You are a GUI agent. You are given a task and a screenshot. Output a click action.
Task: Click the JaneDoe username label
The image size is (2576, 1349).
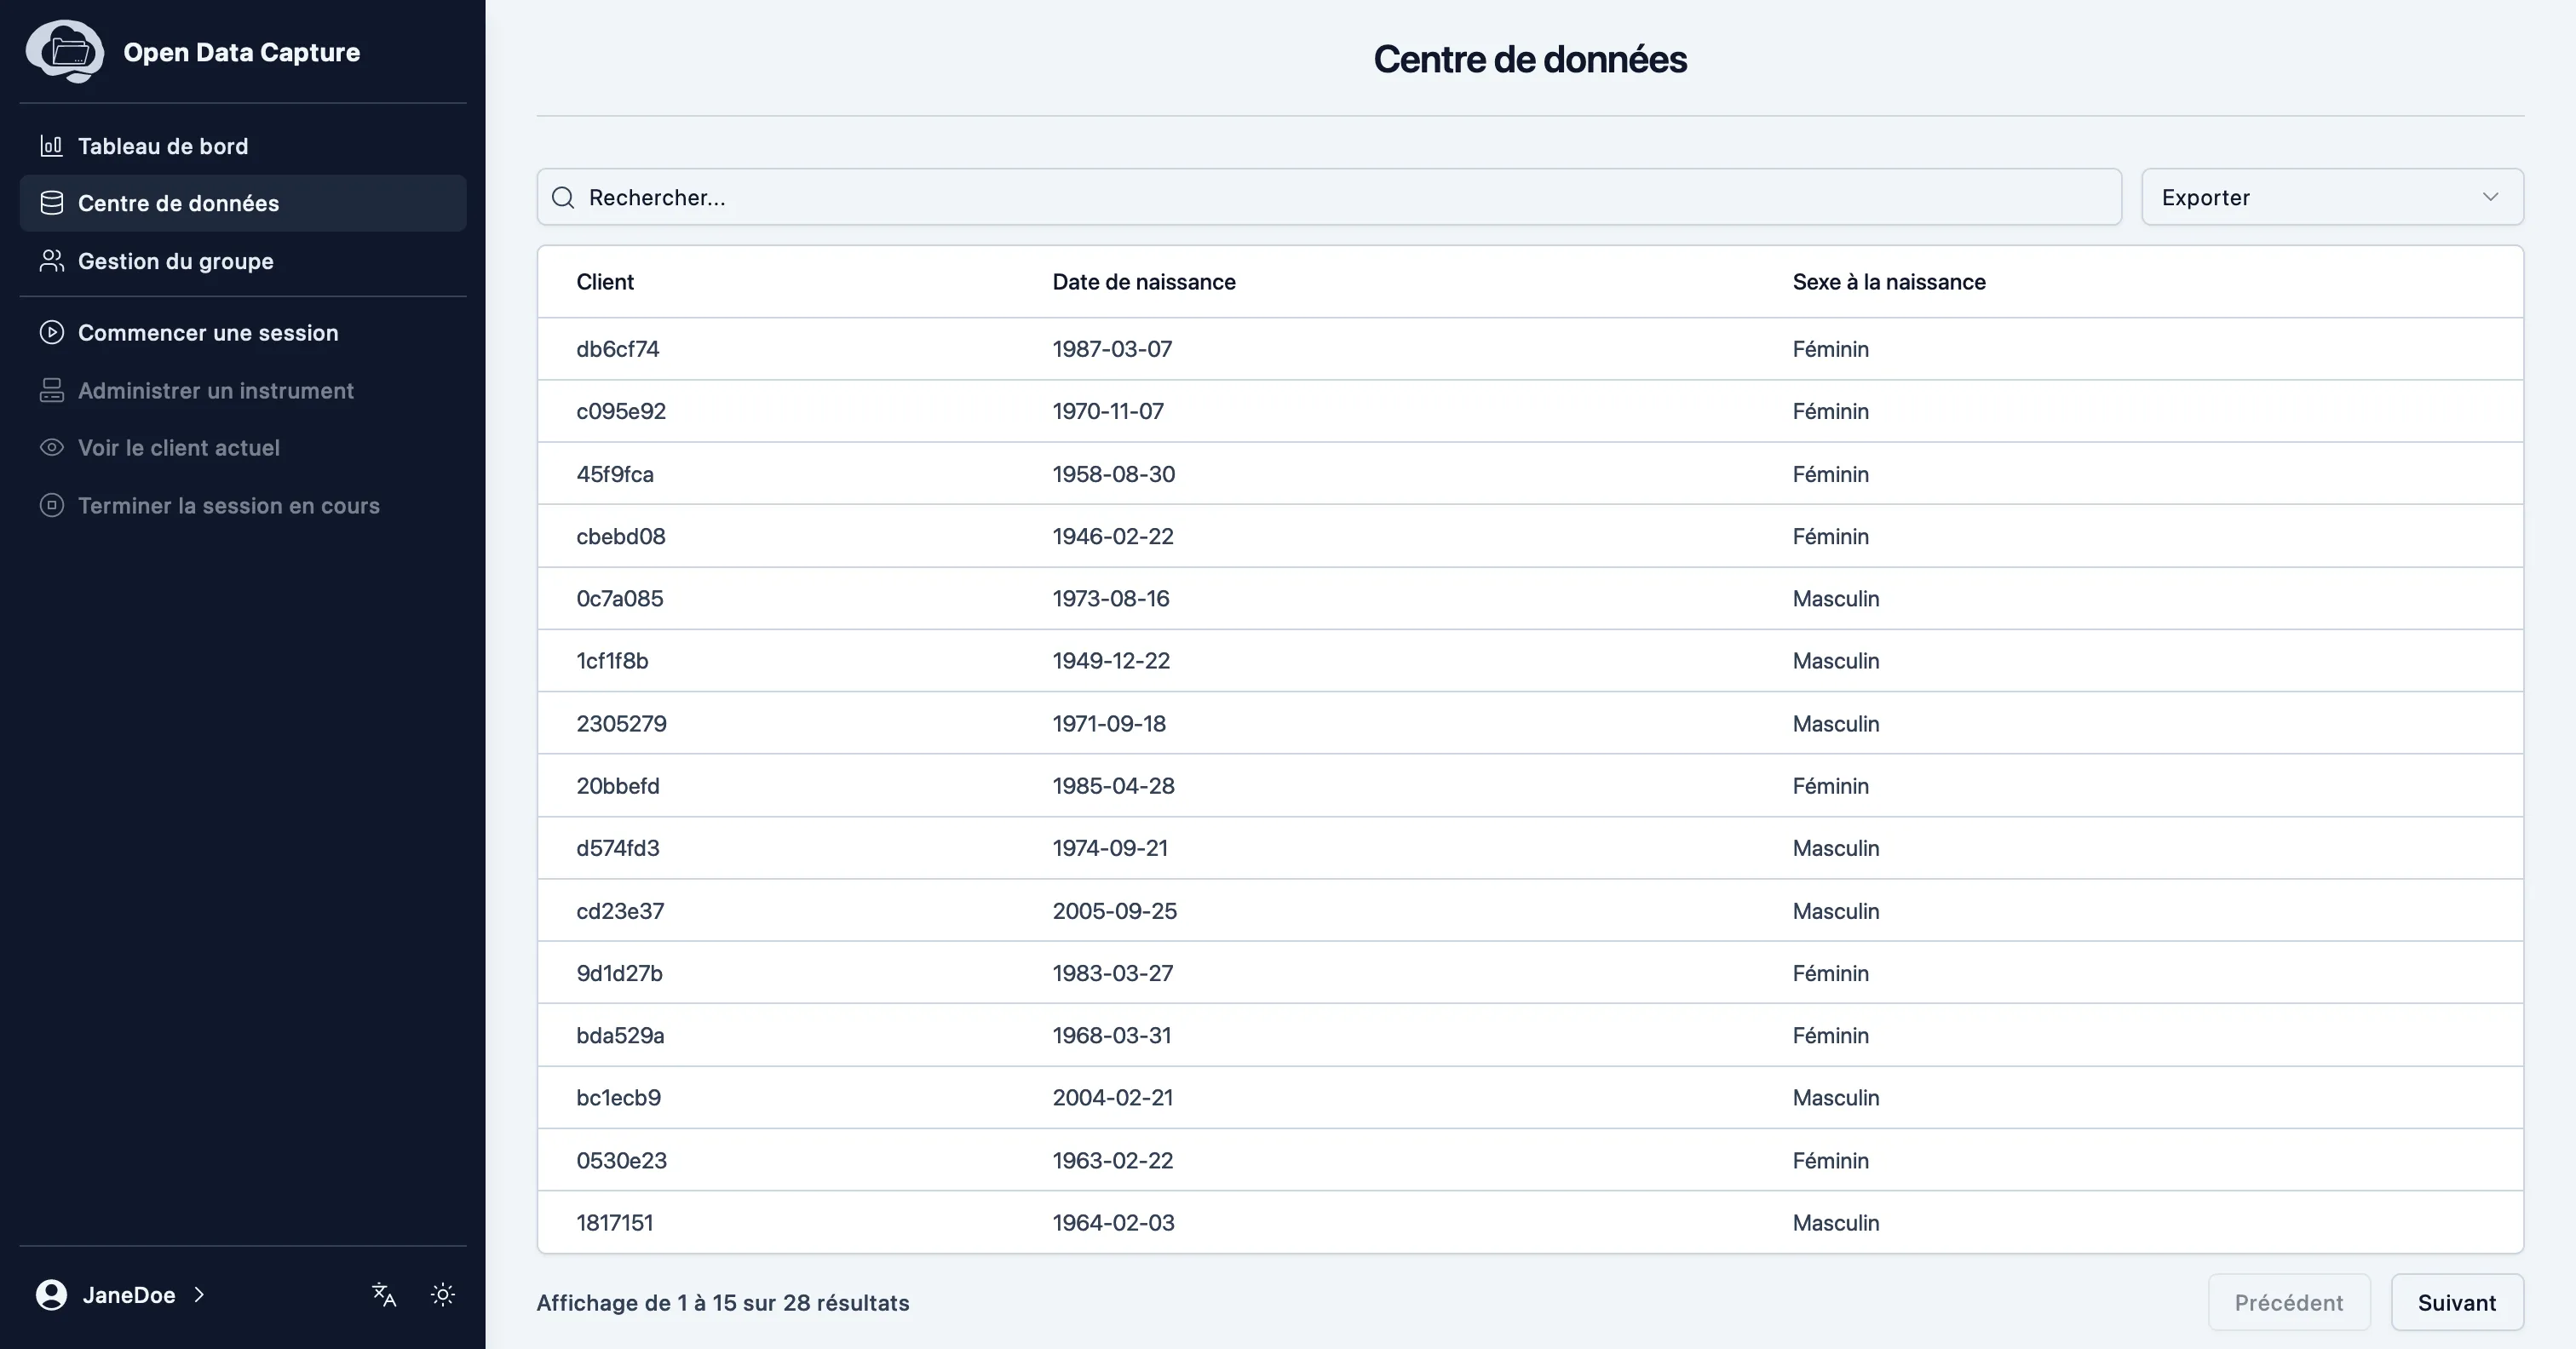129,1294
